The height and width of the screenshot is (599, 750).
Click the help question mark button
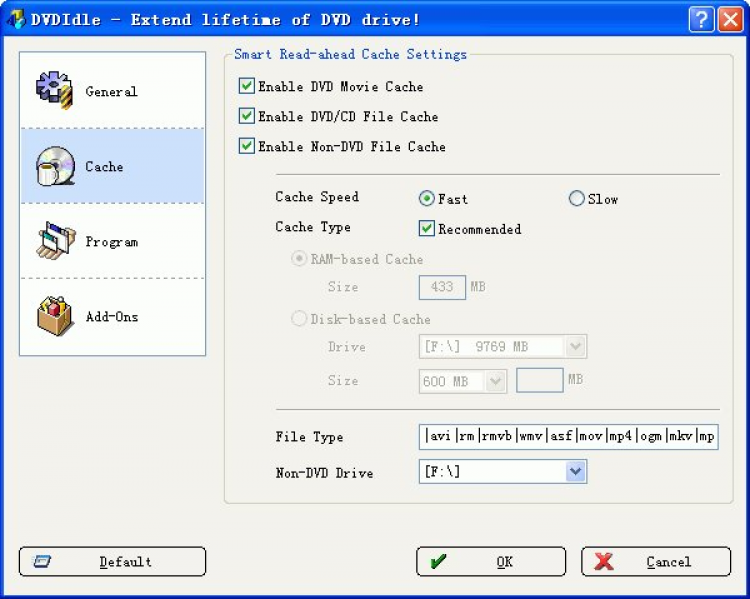(701, 20)
